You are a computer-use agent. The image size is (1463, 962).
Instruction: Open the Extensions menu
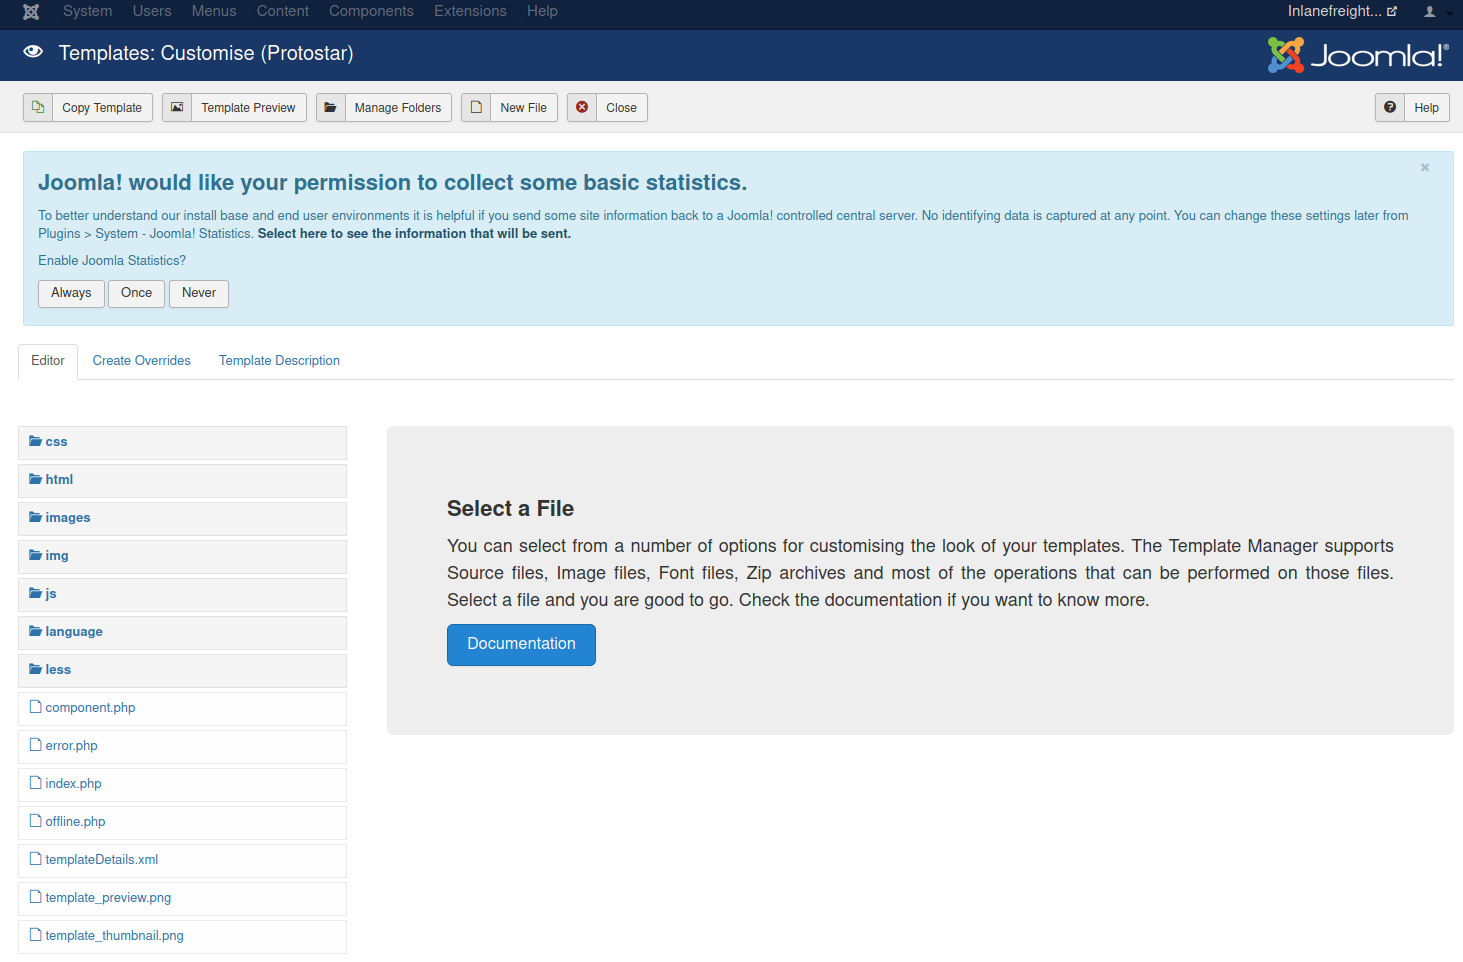tap(470, 11)
